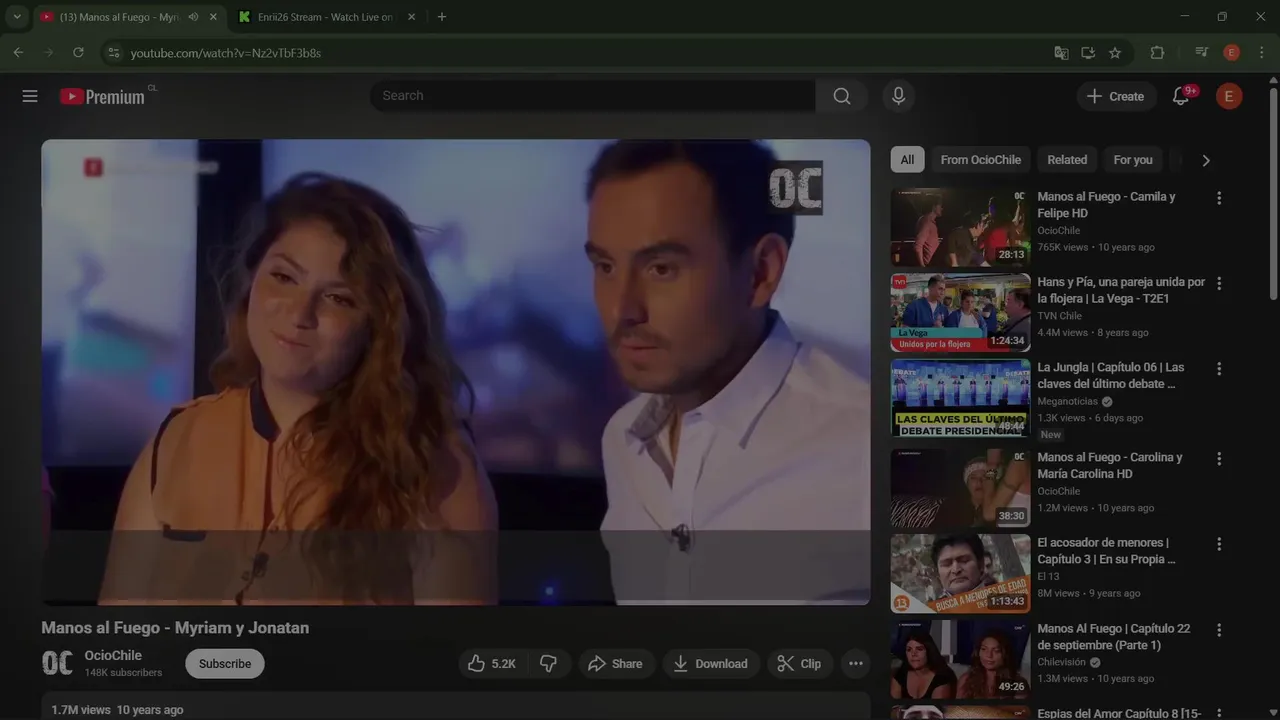This screenshot has width=1280, height=720.
Task: Open more actions ellipsis under video
Action: pos(855,663)
